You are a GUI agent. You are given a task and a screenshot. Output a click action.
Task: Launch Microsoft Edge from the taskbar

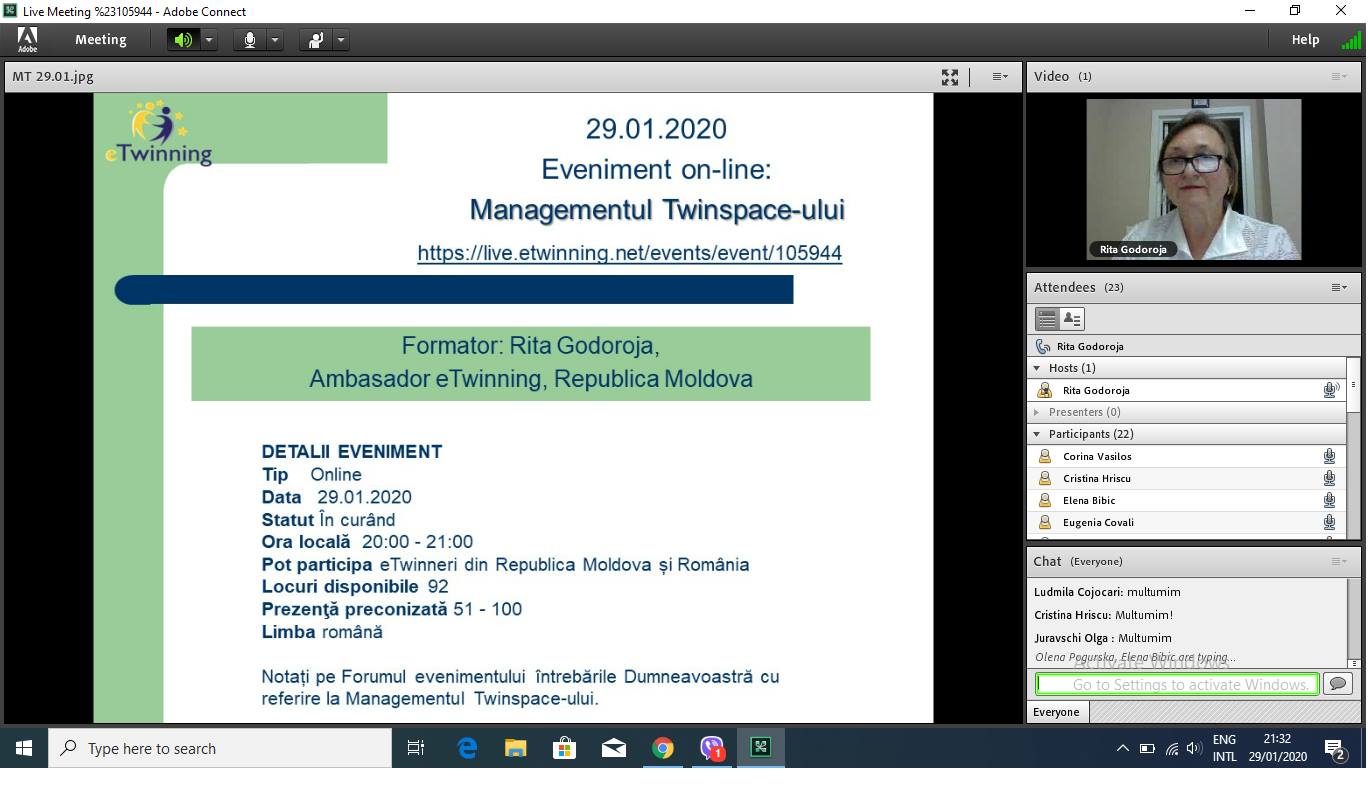467,748
